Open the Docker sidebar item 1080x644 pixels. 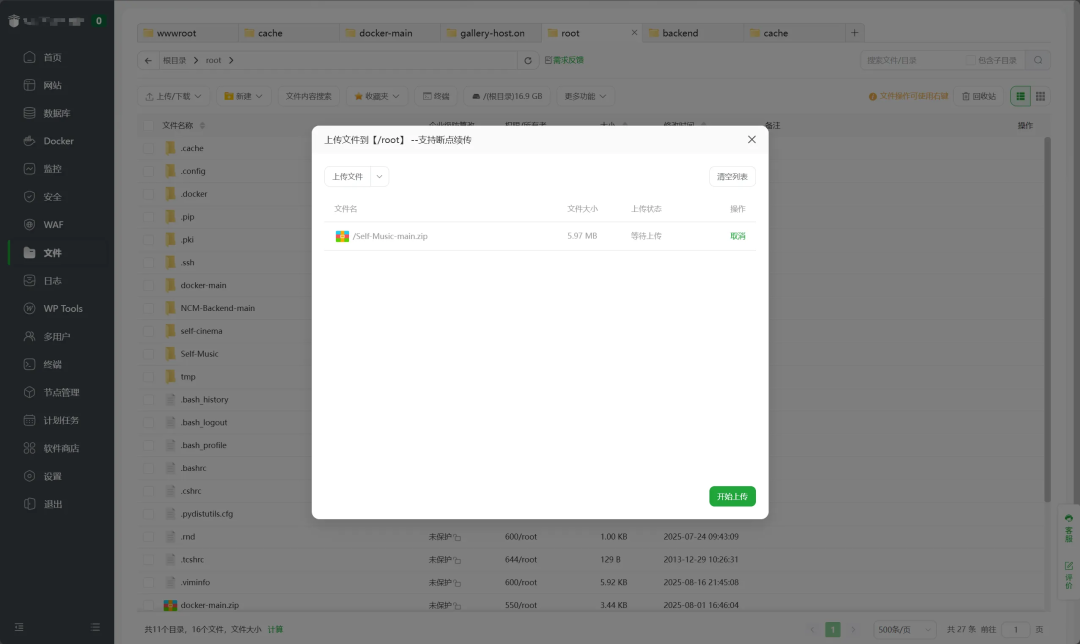point(58,141)
